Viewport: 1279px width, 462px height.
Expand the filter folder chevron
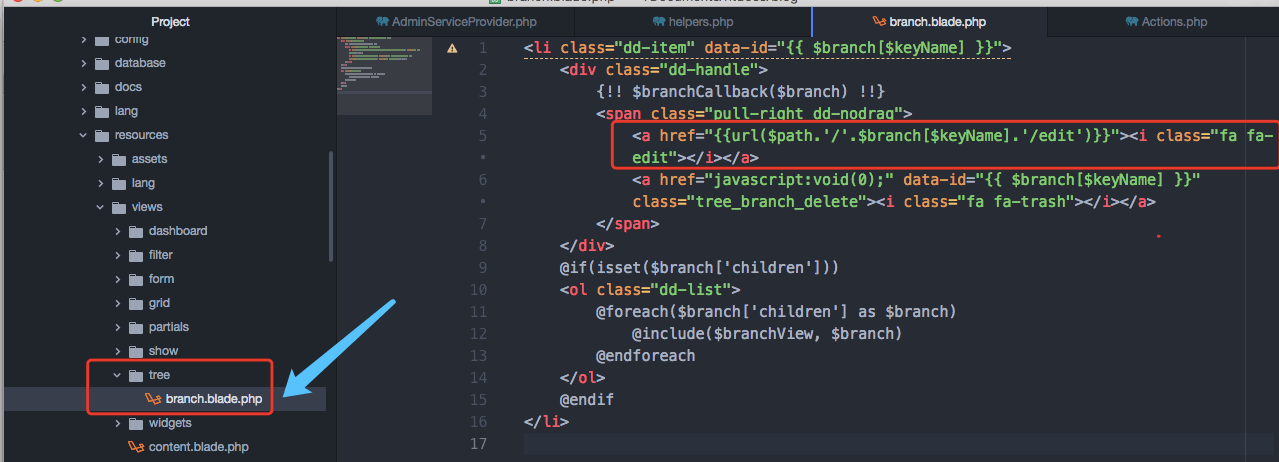118,255
